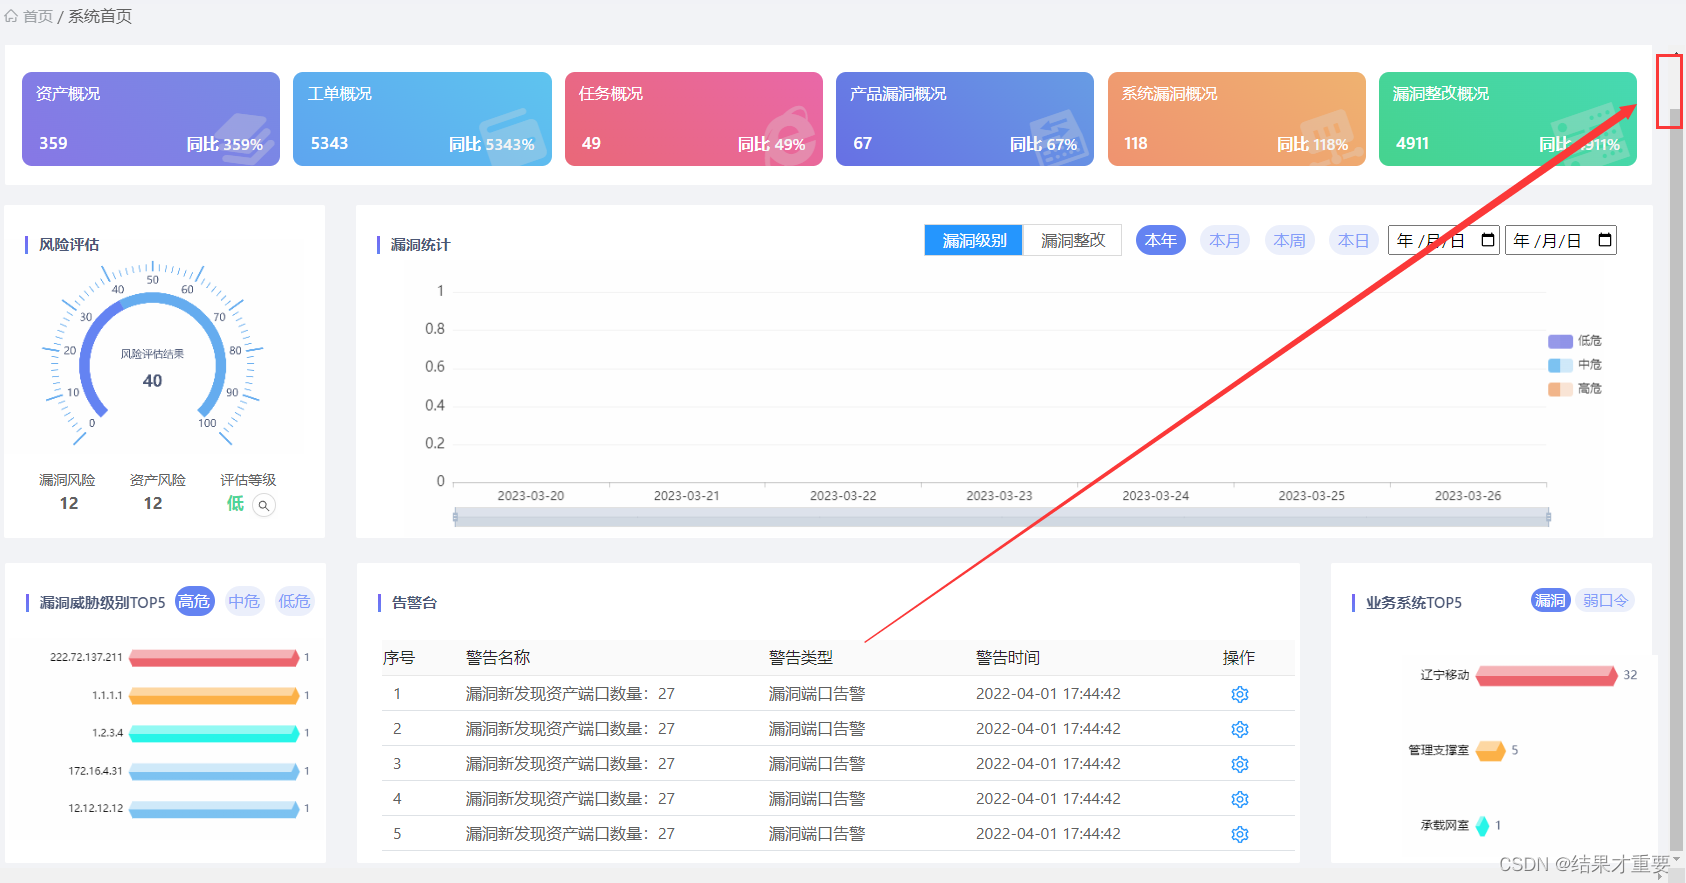Open the 资产概况 card

pos(151,119)
